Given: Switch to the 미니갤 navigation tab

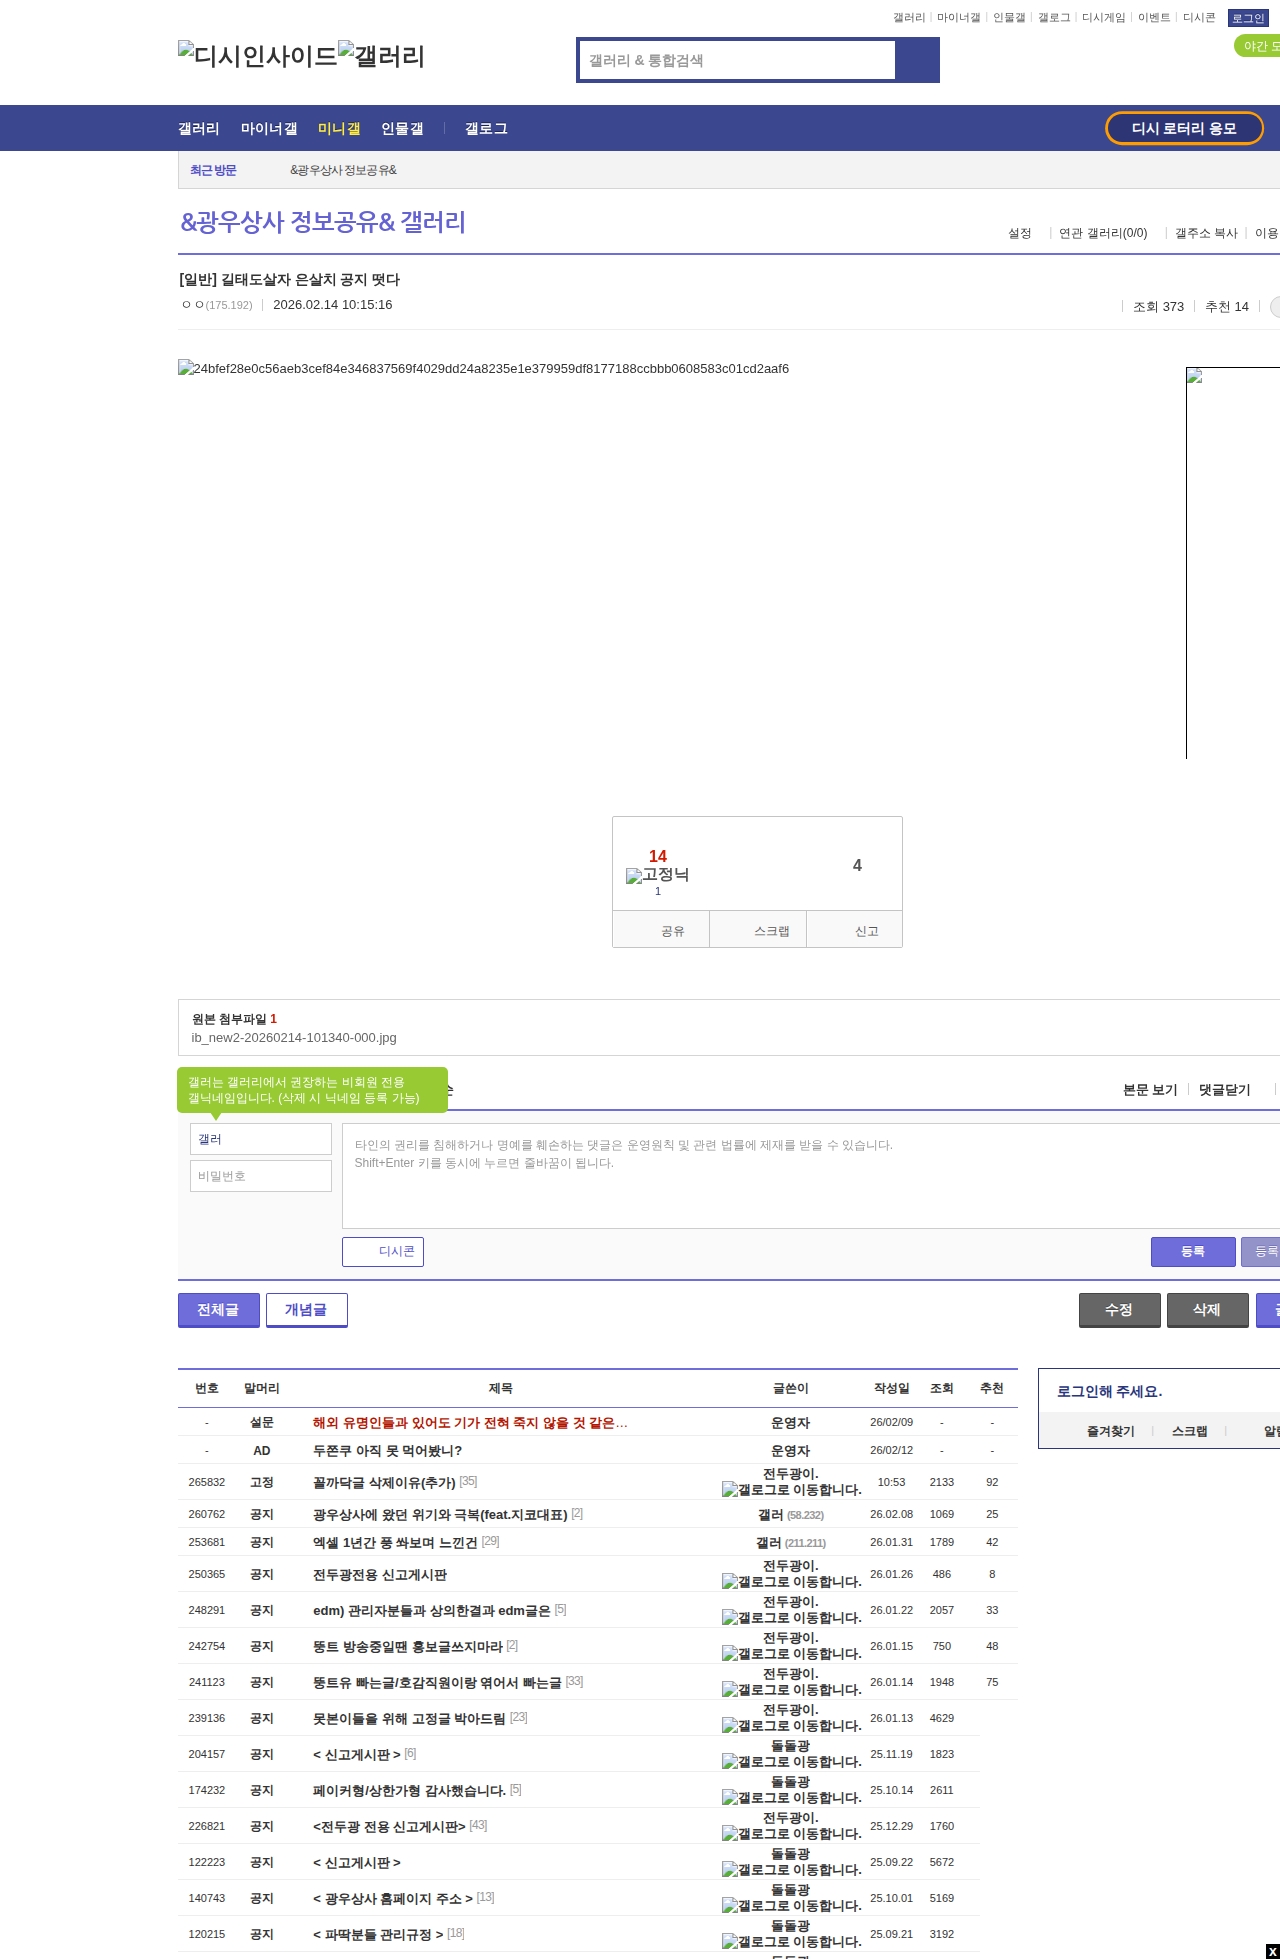Looking at the screenshot, I should pos(338,129).
